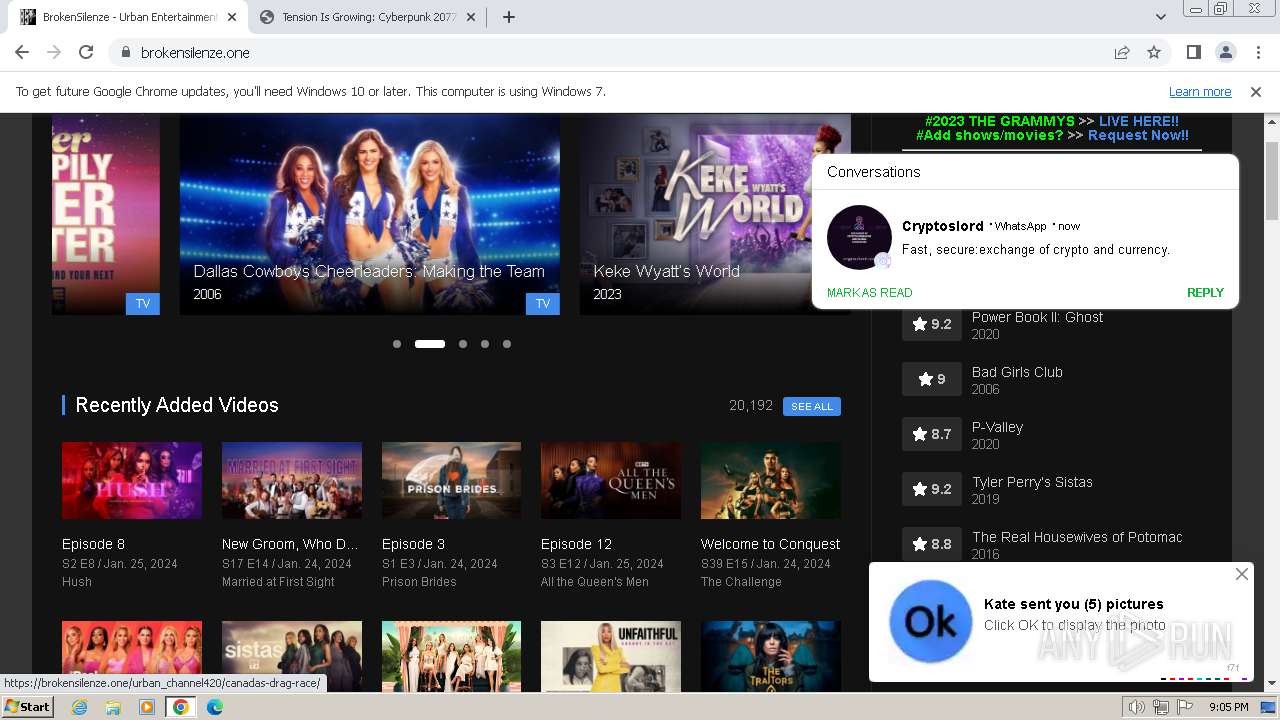Go back using the browser back arrow
1280x720 pixels.
click(x=22, y=52)
